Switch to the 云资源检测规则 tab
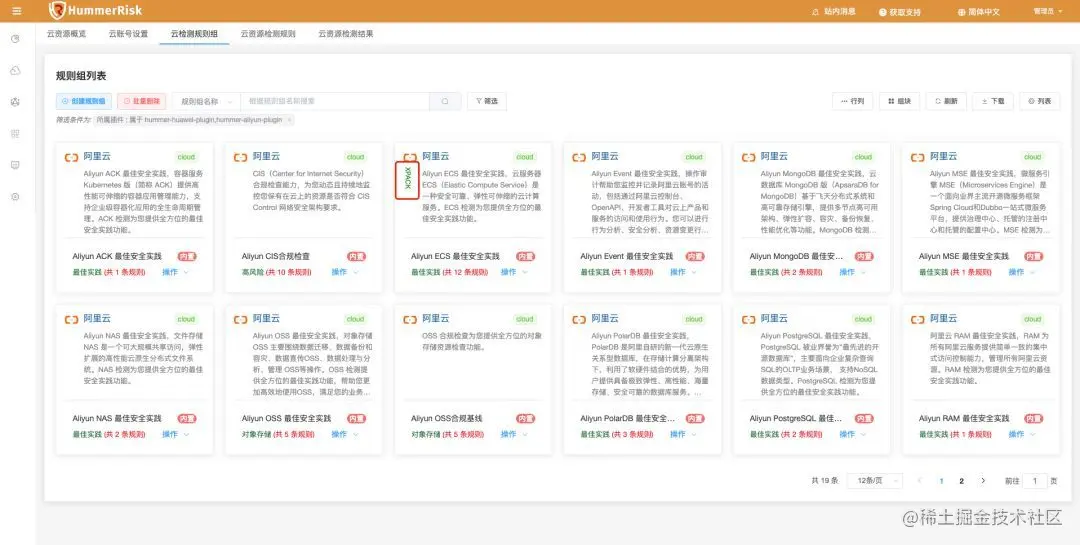 click(268, 33)
